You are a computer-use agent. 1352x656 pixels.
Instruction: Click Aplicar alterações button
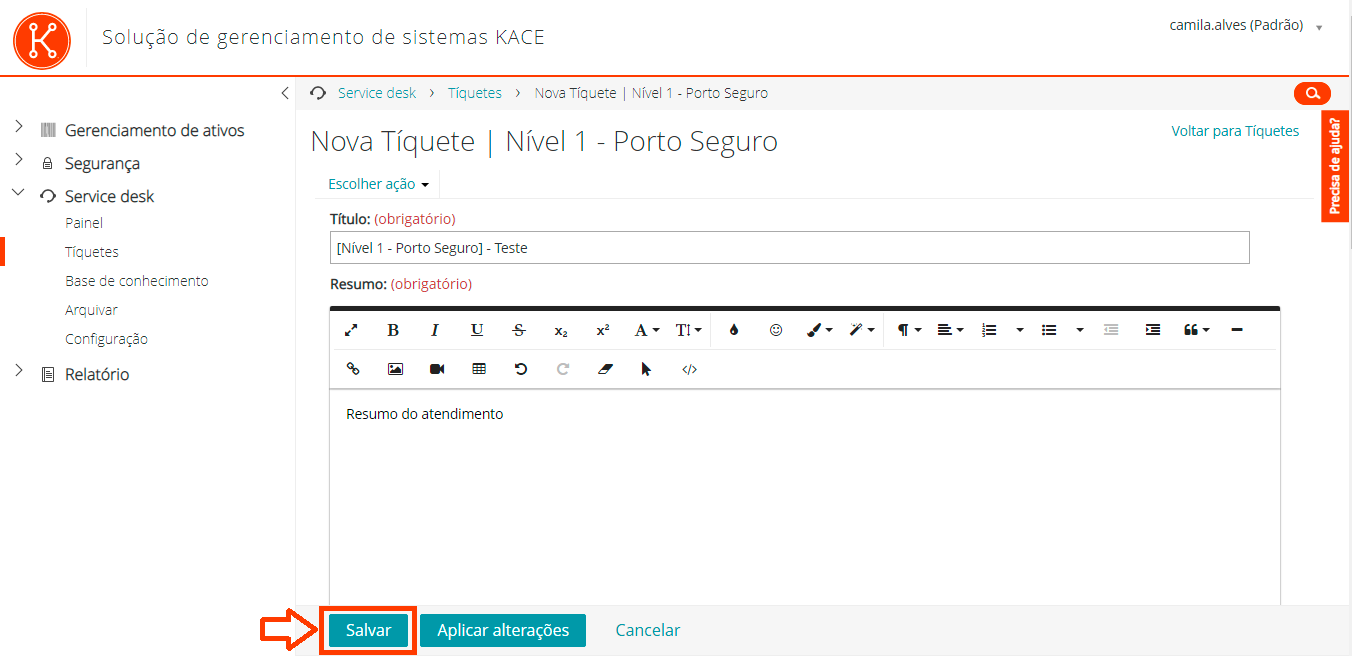[503, 630]
